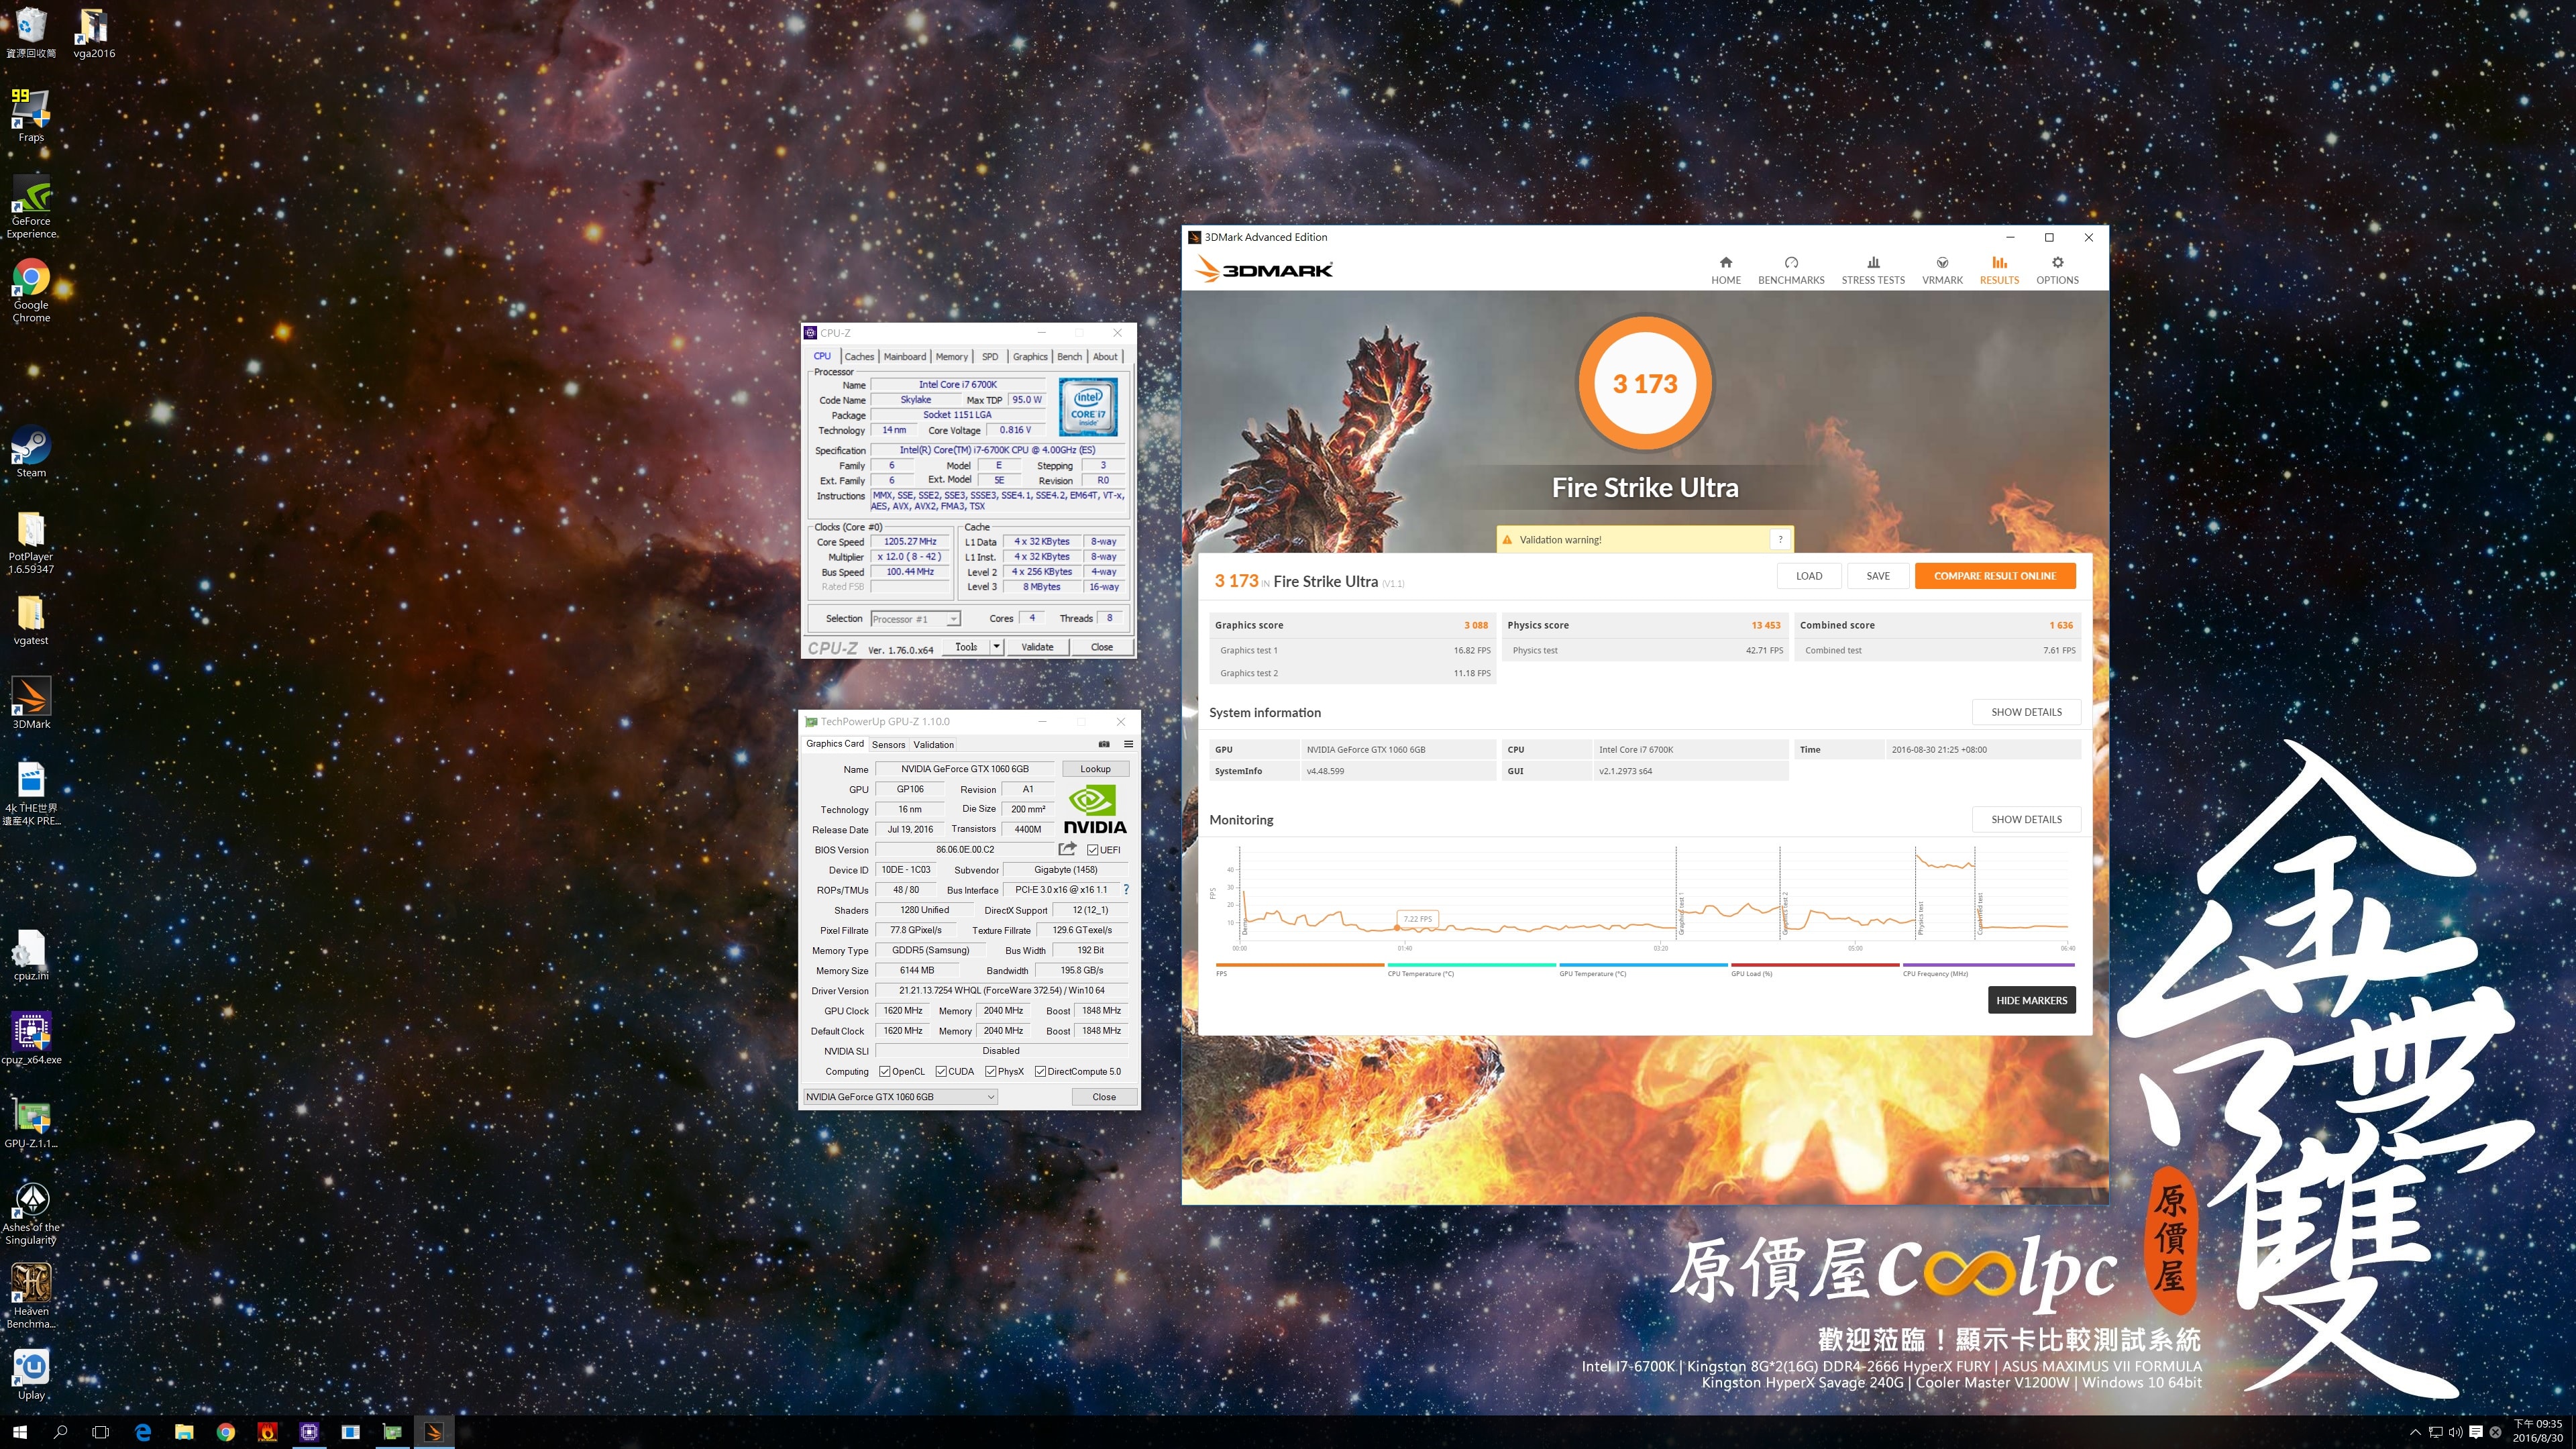This screenshot has height=1449, width=2576.
Task: Click GPU Load red legend bar
Action: point(1814,965)
